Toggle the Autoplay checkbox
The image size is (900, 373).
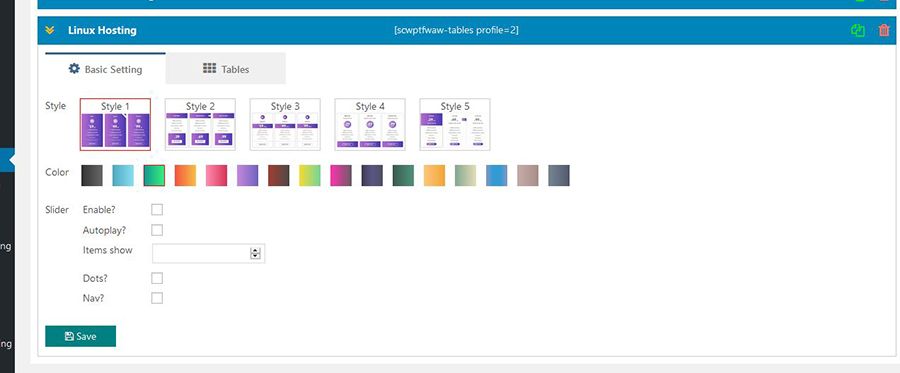[x=157, y=230]
